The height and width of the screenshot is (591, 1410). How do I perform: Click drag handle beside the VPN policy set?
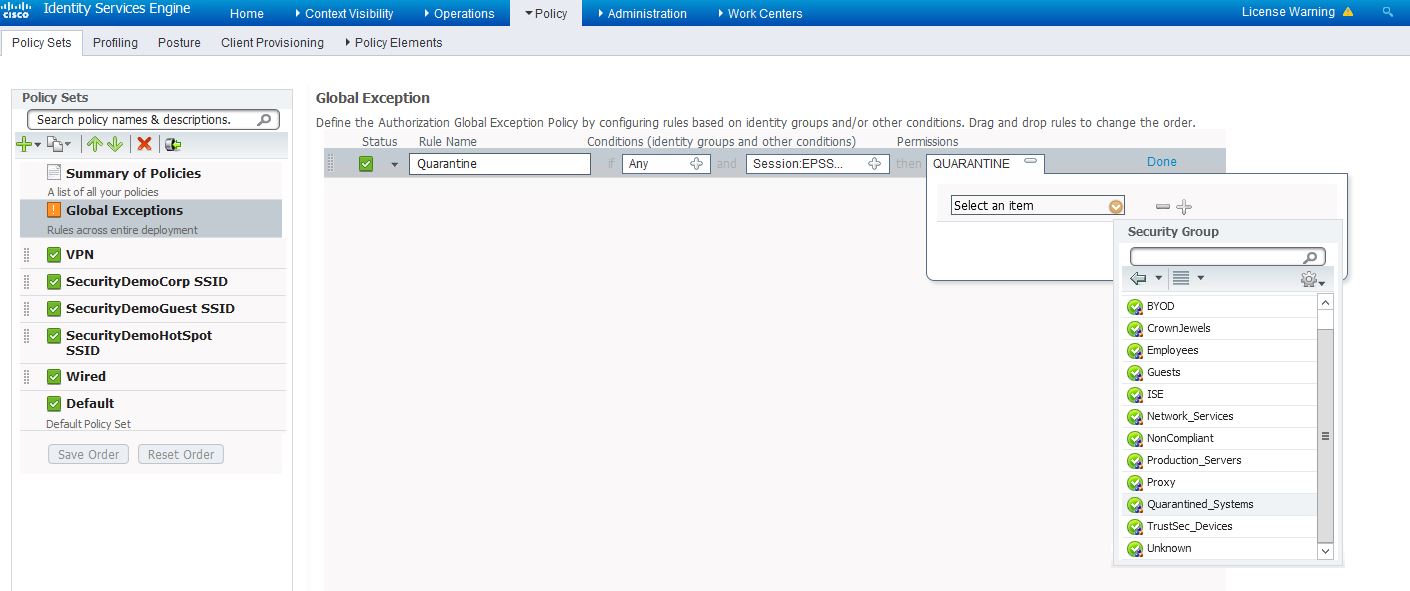27,255
